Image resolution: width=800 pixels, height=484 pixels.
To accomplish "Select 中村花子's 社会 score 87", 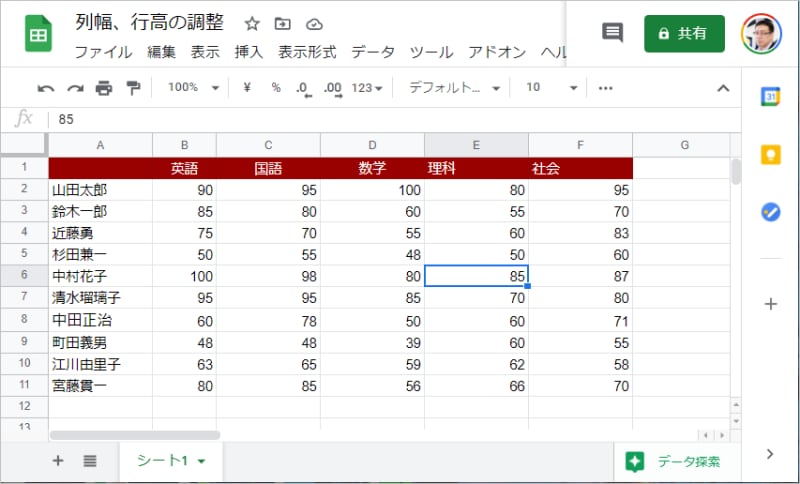I will coord(581,276).
